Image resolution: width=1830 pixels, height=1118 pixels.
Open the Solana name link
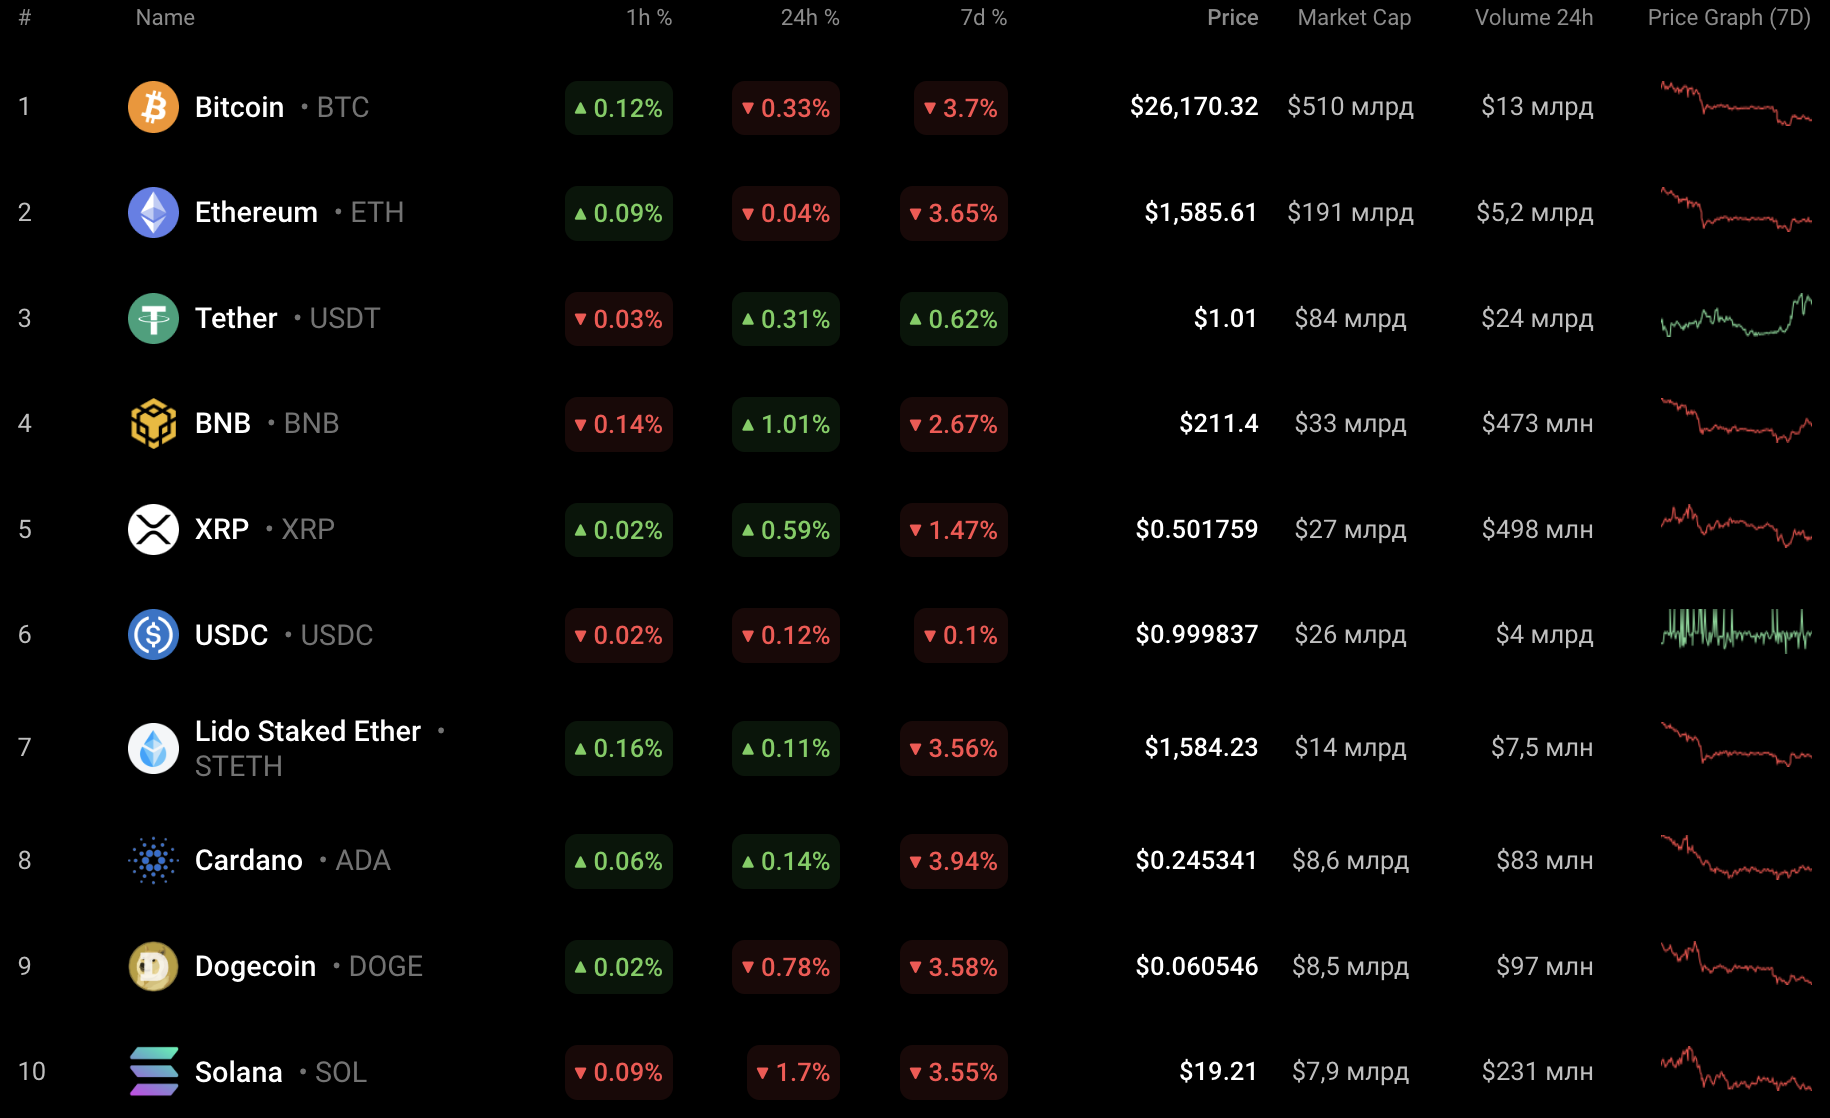[238, 1072]
